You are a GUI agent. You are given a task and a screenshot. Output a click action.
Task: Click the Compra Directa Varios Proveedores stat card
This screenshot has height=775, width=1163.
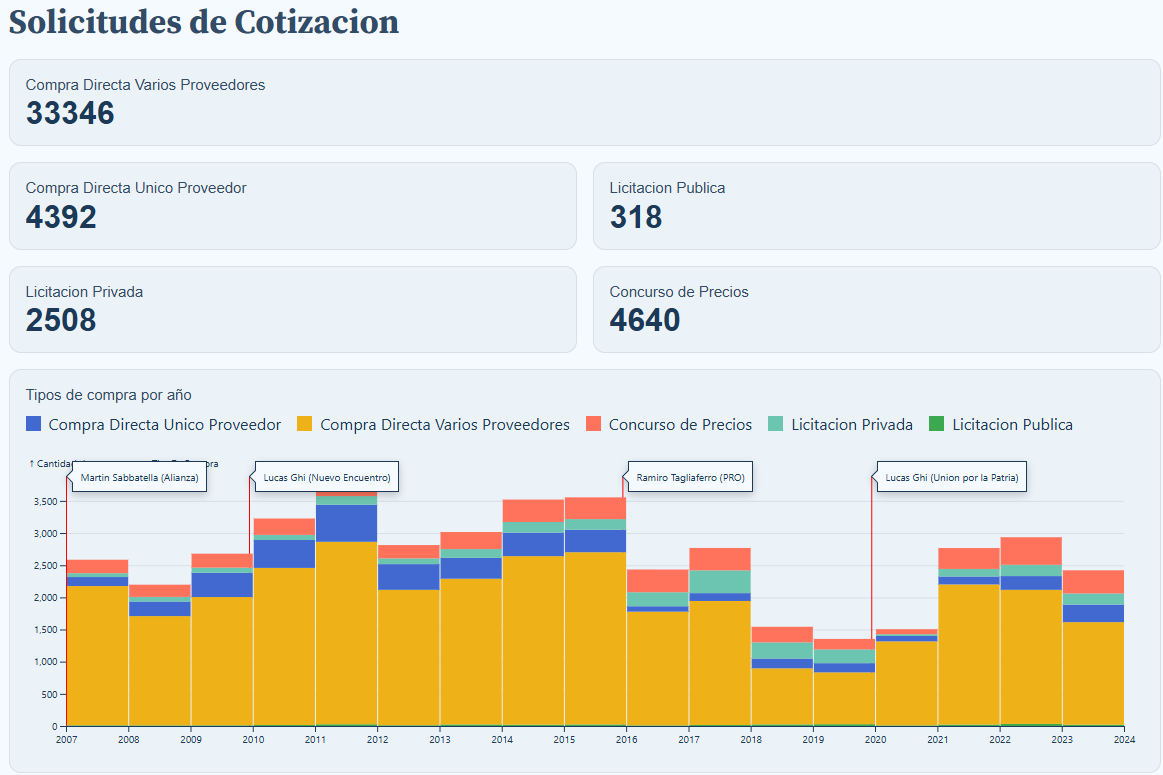click(x=584, y=102)
